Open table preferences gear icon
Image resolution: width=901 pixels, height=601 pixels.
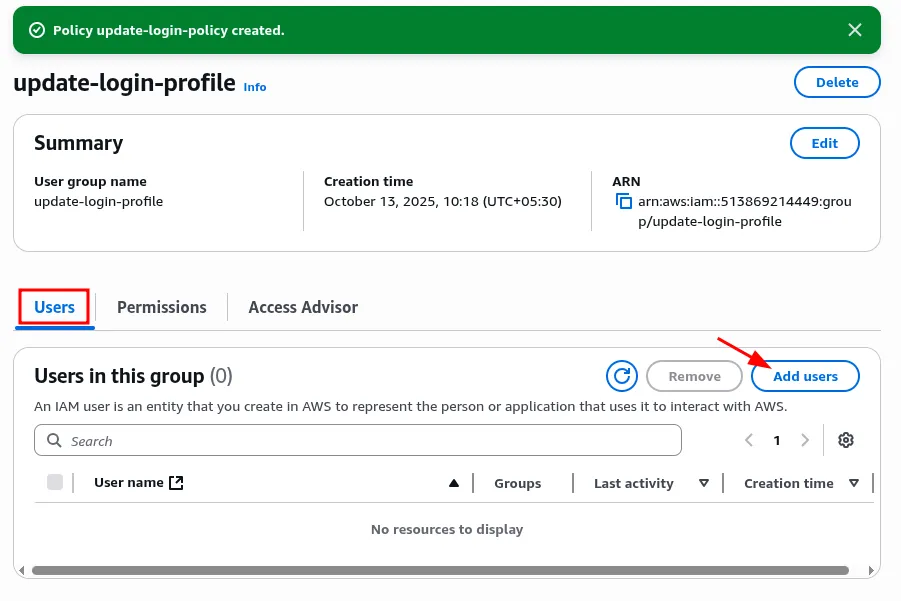click(846, 441)
